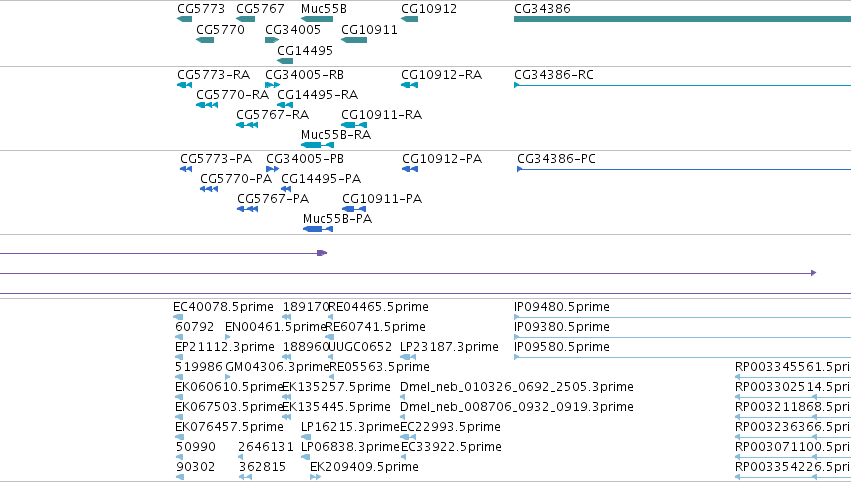Screen dimensions: 851x482
Task: Select the EC33922.5prime EST label
Action: click(x=451, y=447)
